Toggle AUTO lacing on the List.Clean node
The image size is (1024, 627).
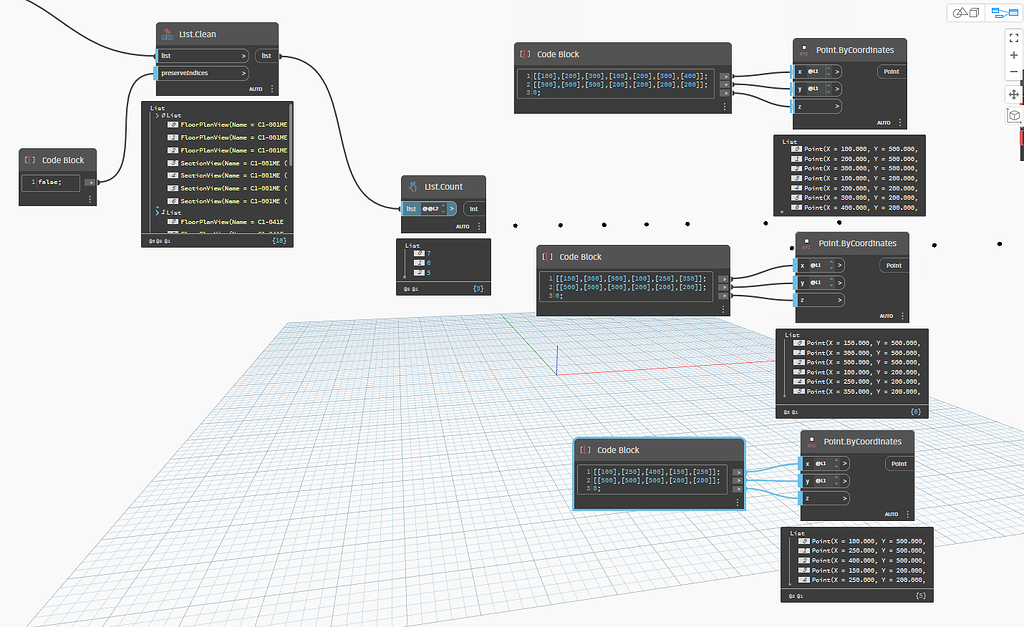(x=255, y=89)
